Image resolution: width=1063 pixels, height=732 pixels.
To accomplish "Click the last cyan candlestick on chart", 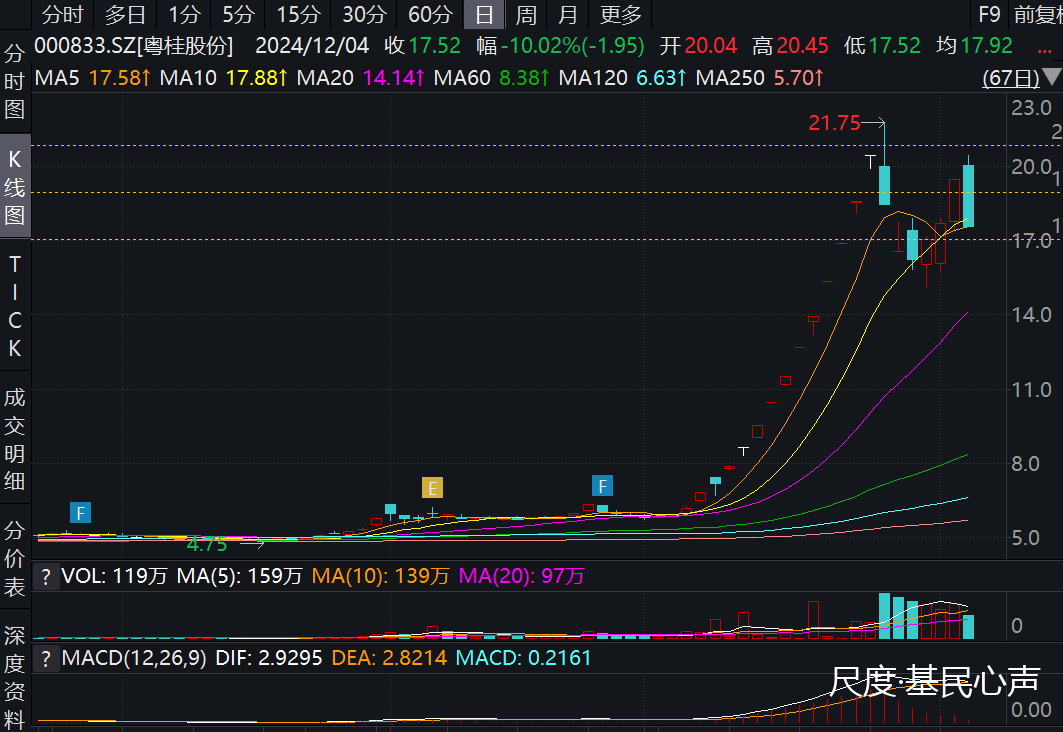I will tap(968, 195).
